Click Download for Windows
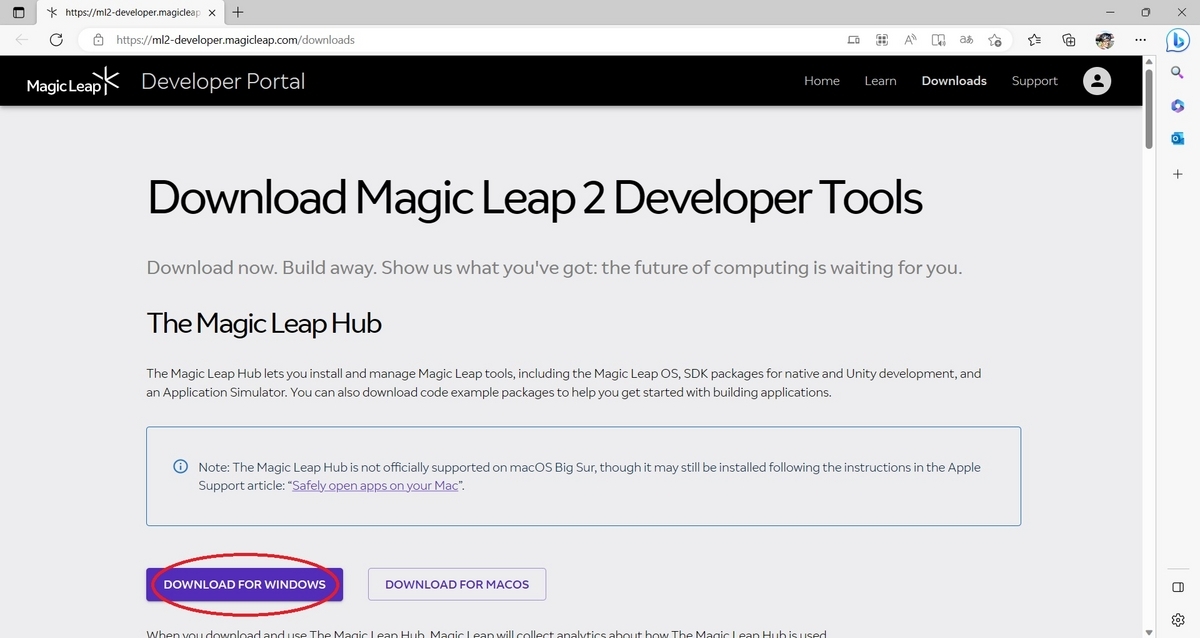Viewport: 1200px width, 638px height. pos(244,584)
